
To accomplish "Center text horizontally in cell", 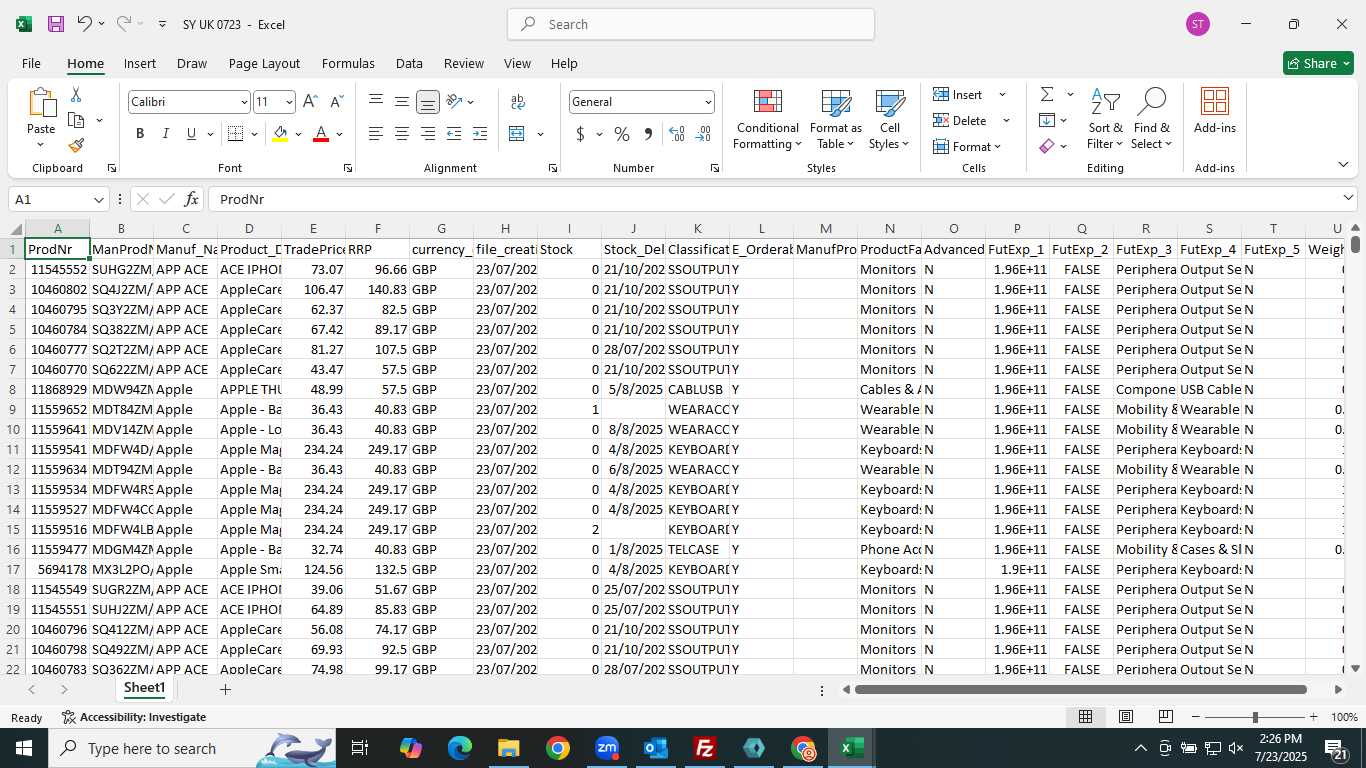I will (x=401, y=134).
